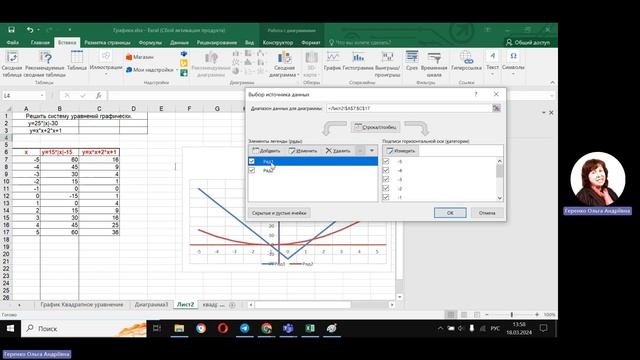
Task: Uncheck the second series (Ряд2) checkbox
Action: pos(252,170)
